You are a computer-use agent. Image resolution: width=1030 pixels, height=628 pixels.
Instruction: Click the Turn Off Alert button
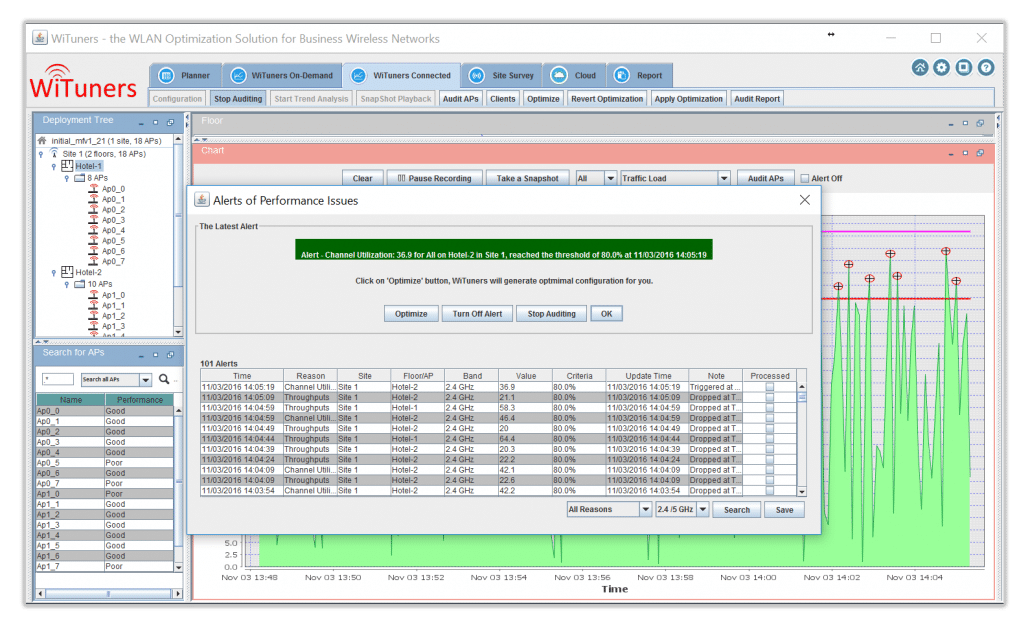478,314
